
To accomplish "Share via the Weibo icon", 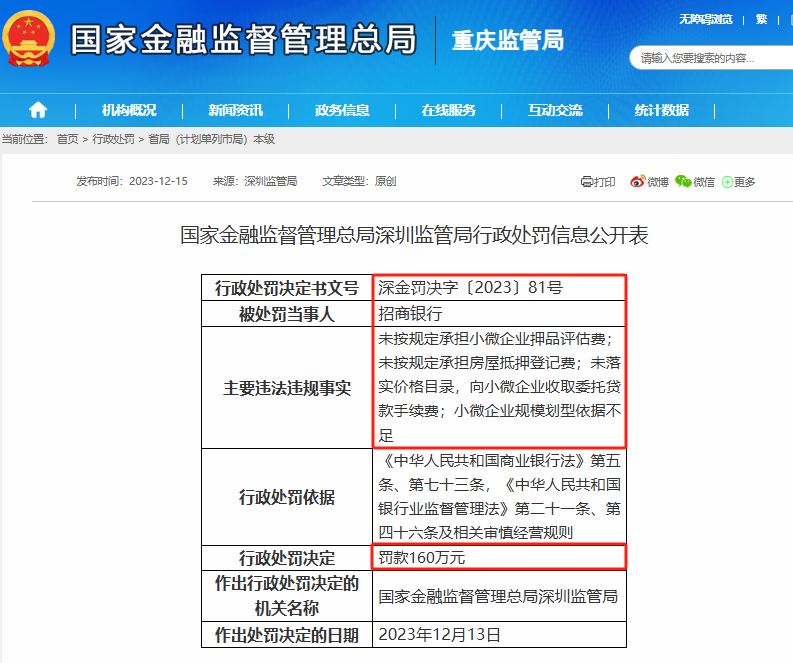I will (x=637, y=182).
